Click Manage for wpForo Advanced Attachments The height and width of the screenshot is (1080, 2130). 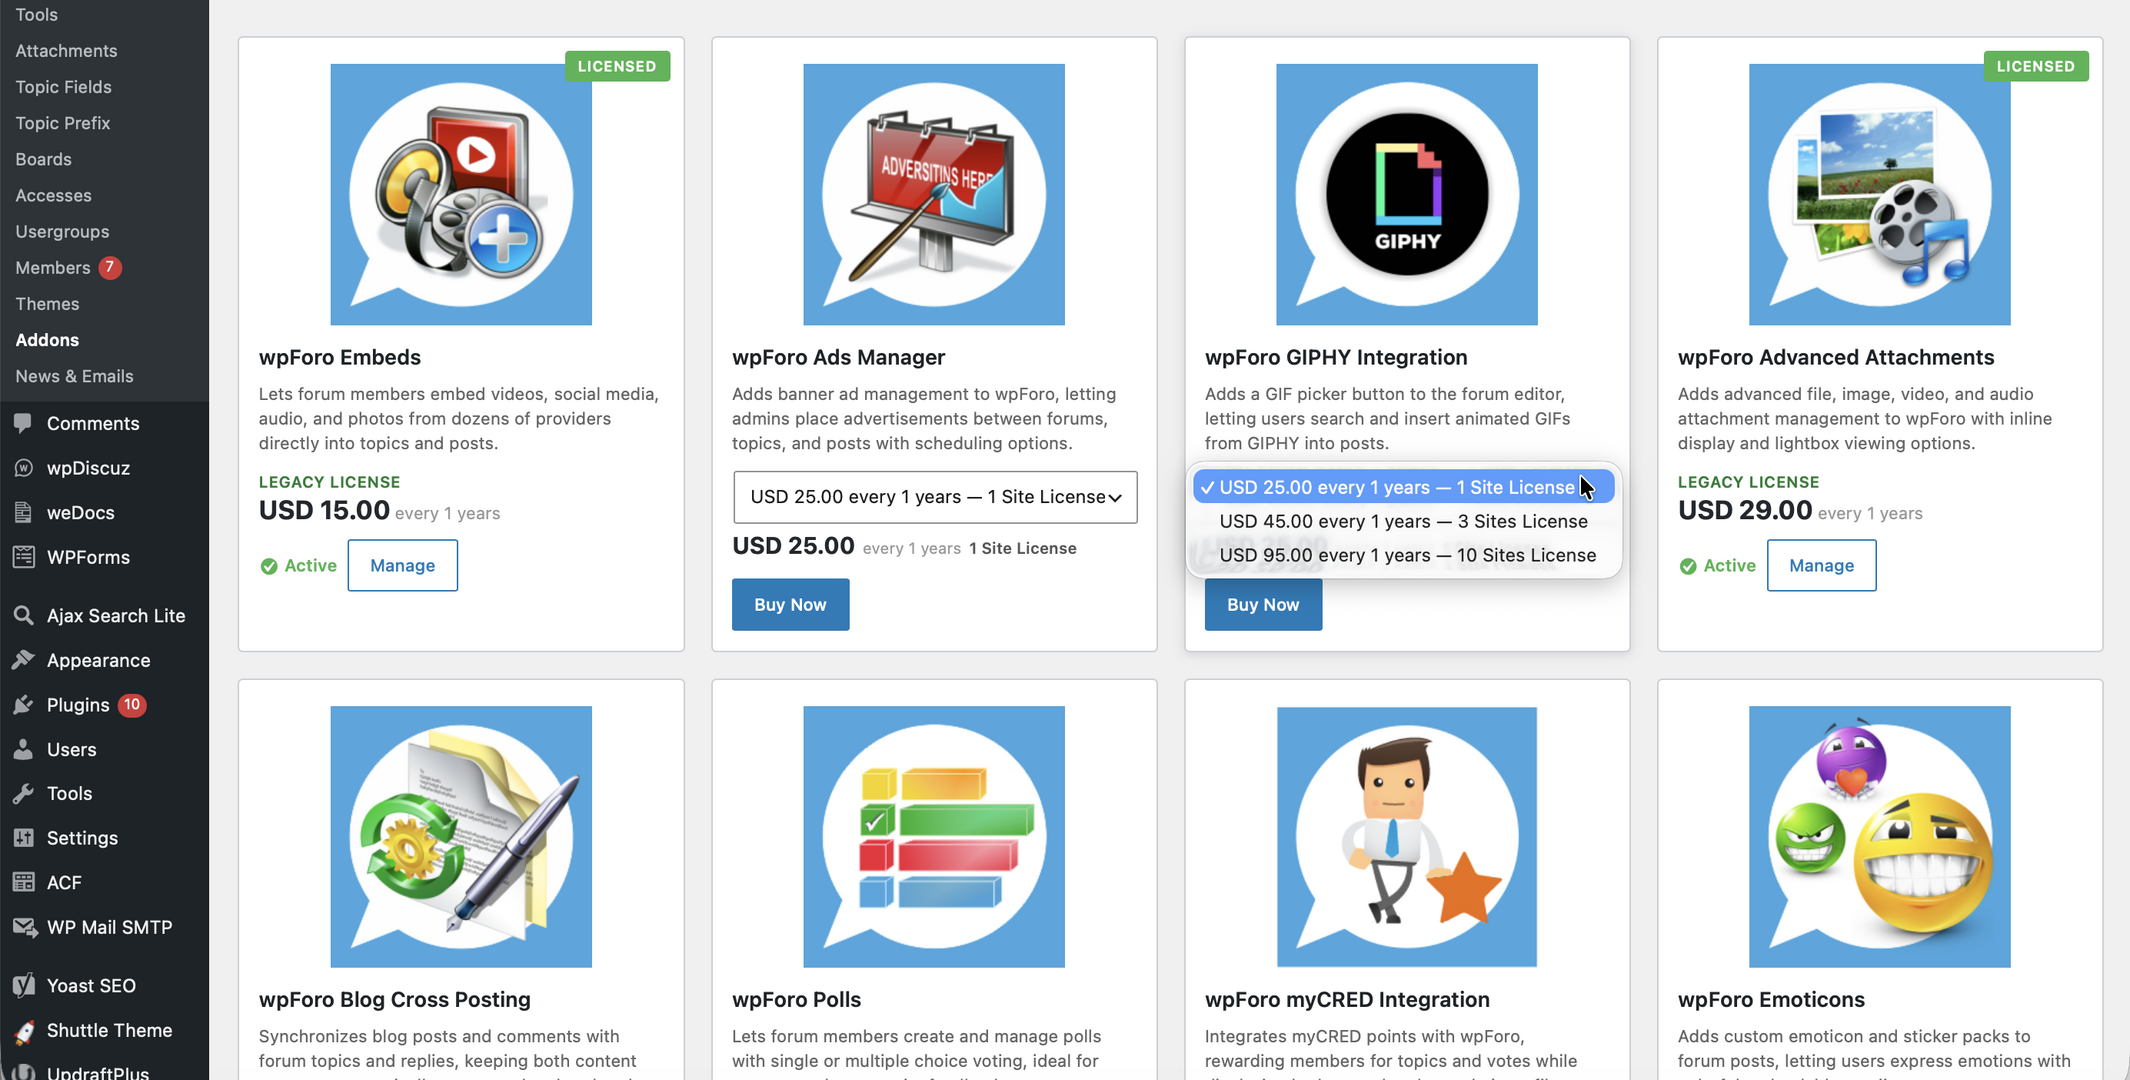pyautogui.click(x=1821, y=565)
